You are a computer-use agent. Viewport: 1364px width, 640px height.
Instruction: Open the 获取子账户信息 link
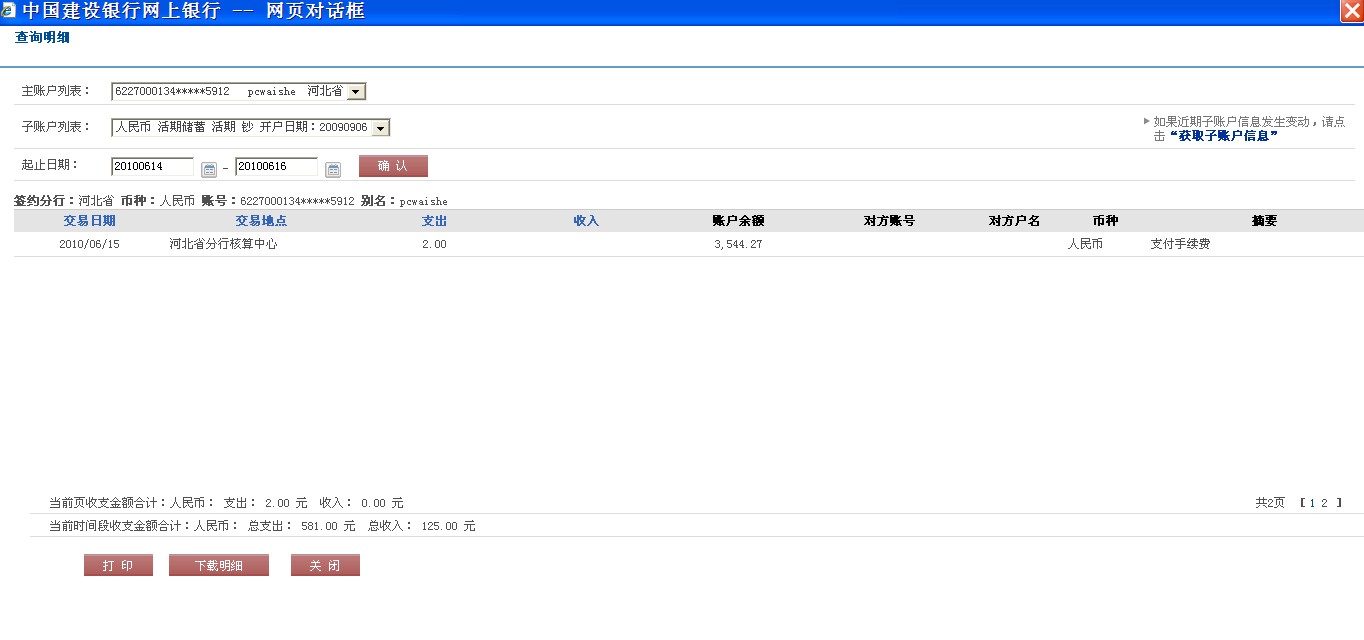[x=1223, y=136]
